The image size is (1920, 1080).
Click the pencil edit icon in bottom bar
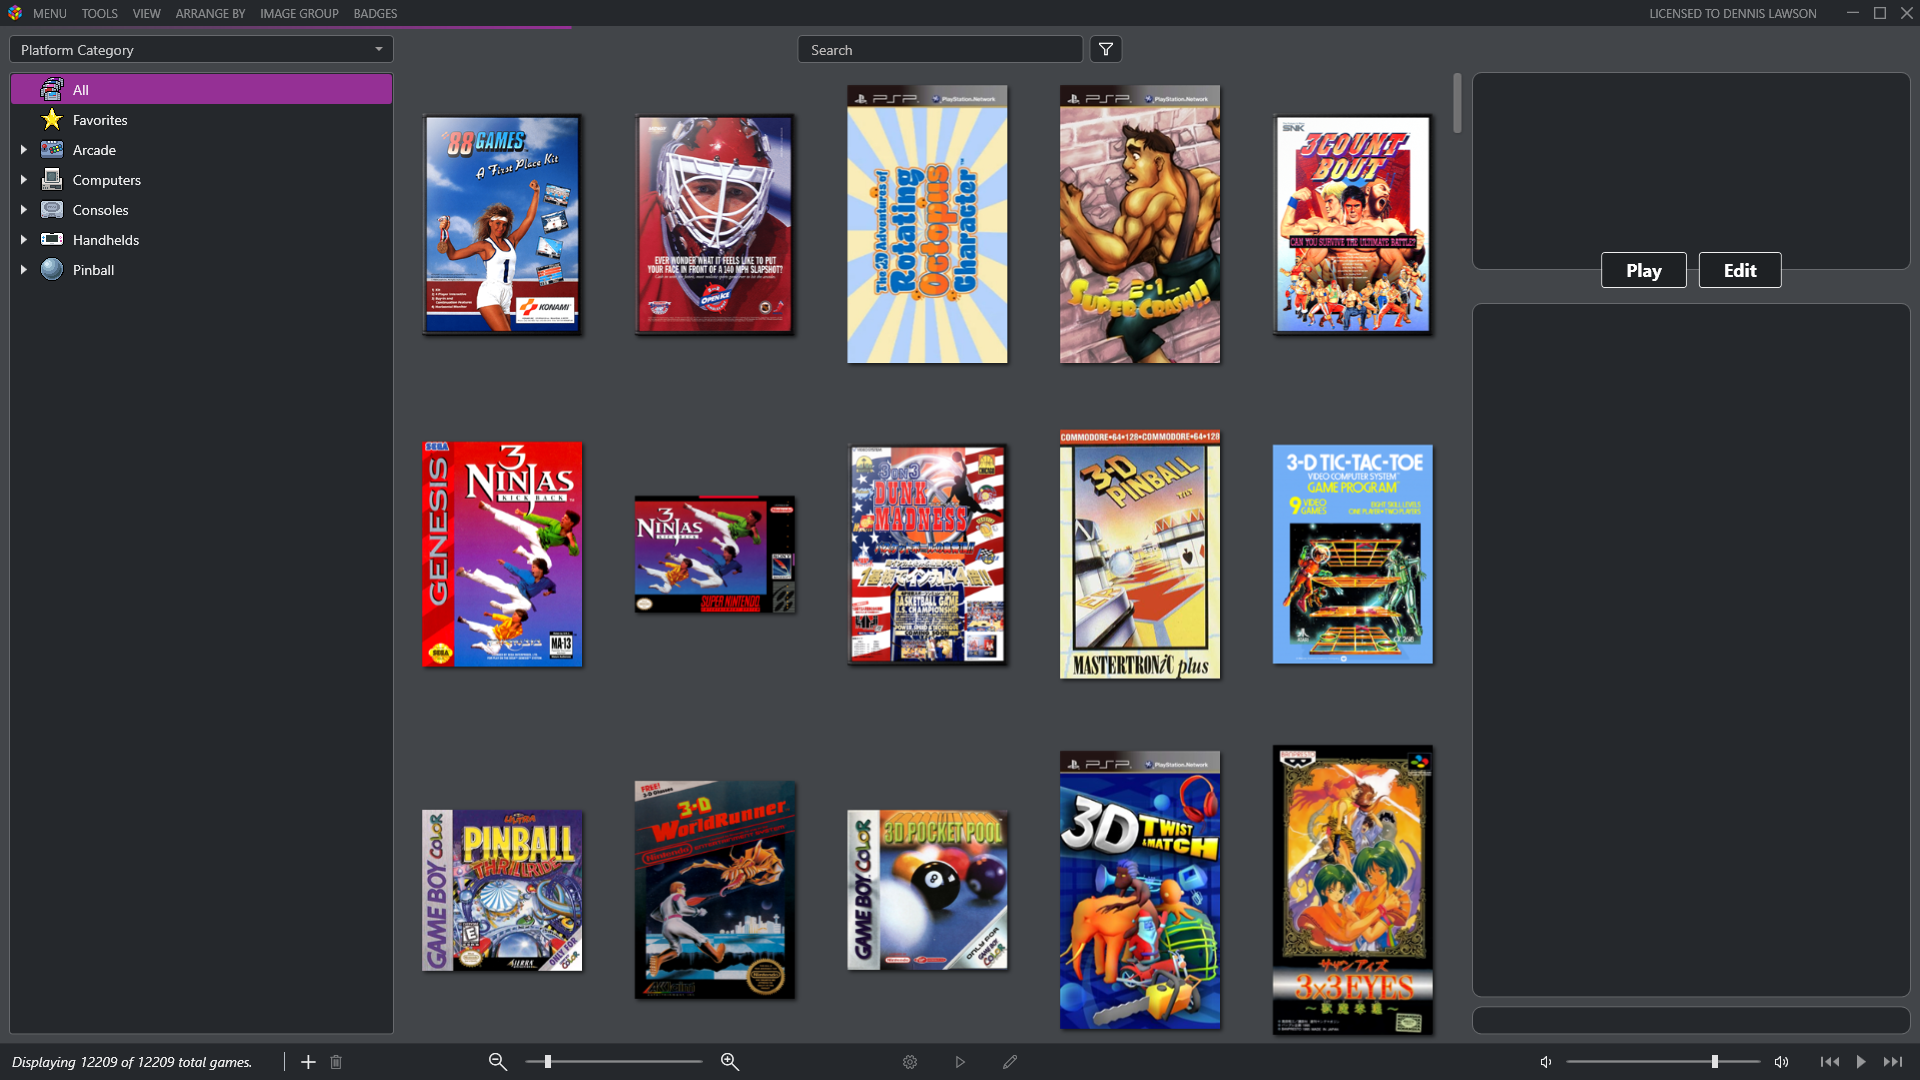pos(1010,1062)
